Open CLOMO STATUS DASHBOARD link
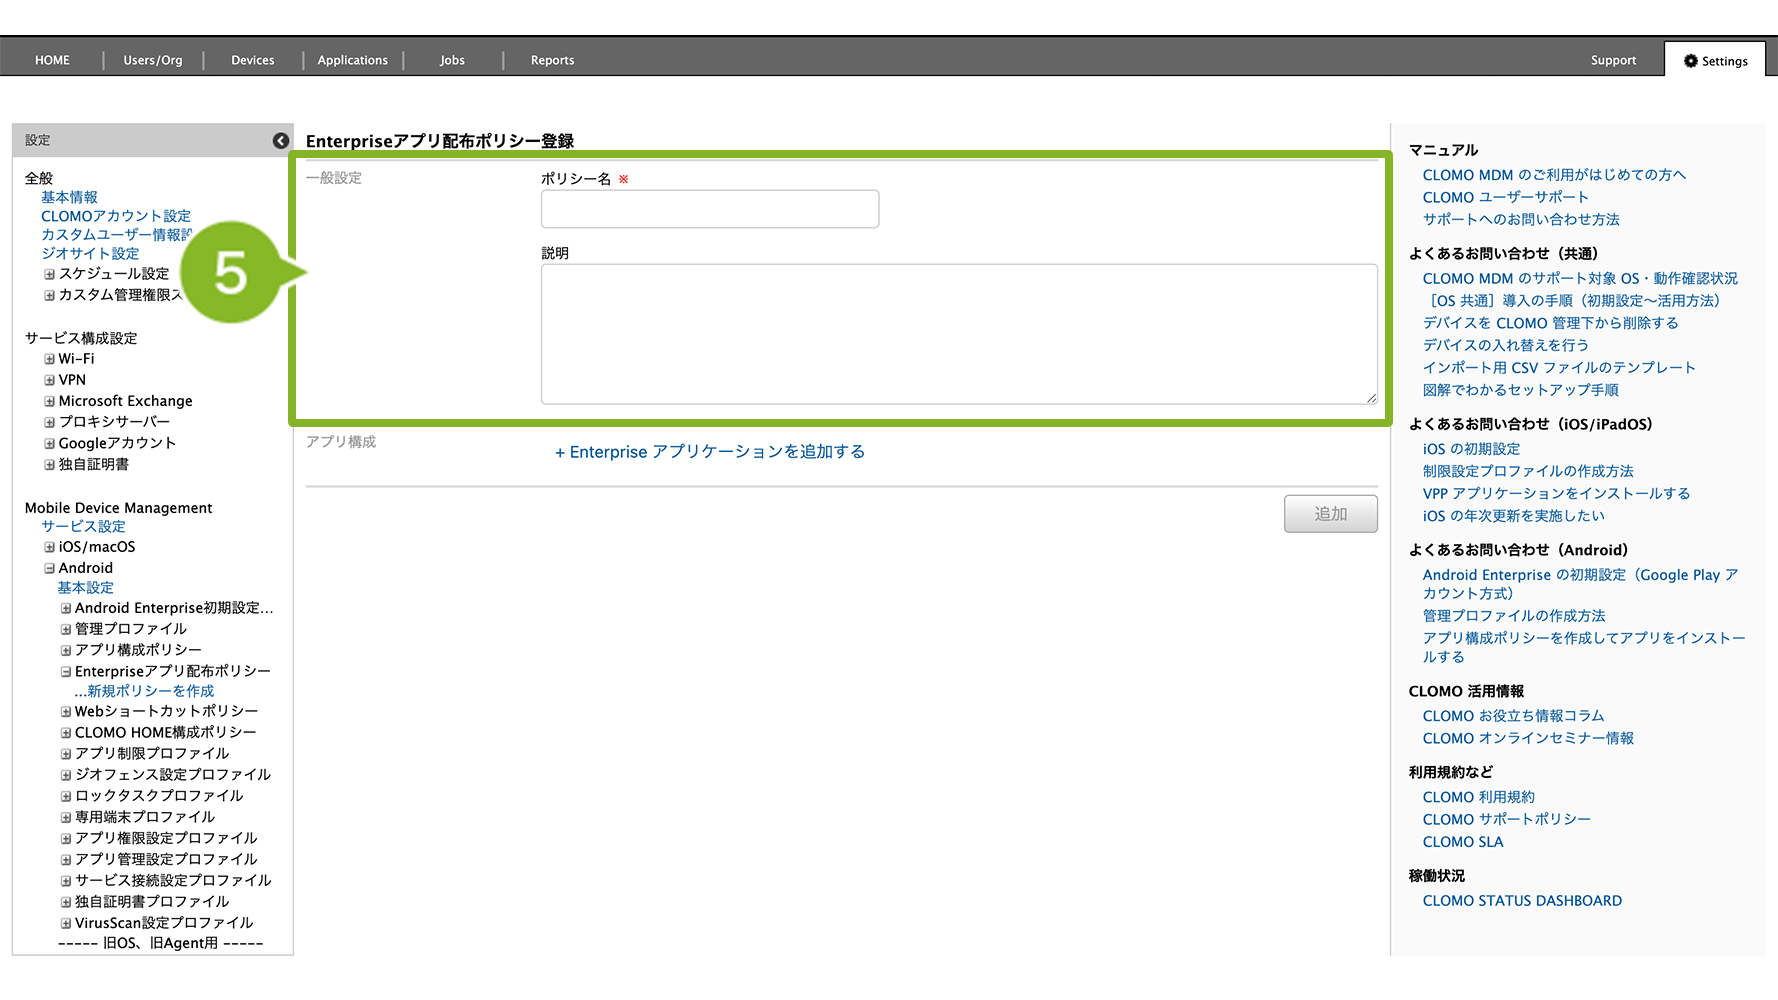Viewport: 1778px width, 1000px height. click(1522, 901)
